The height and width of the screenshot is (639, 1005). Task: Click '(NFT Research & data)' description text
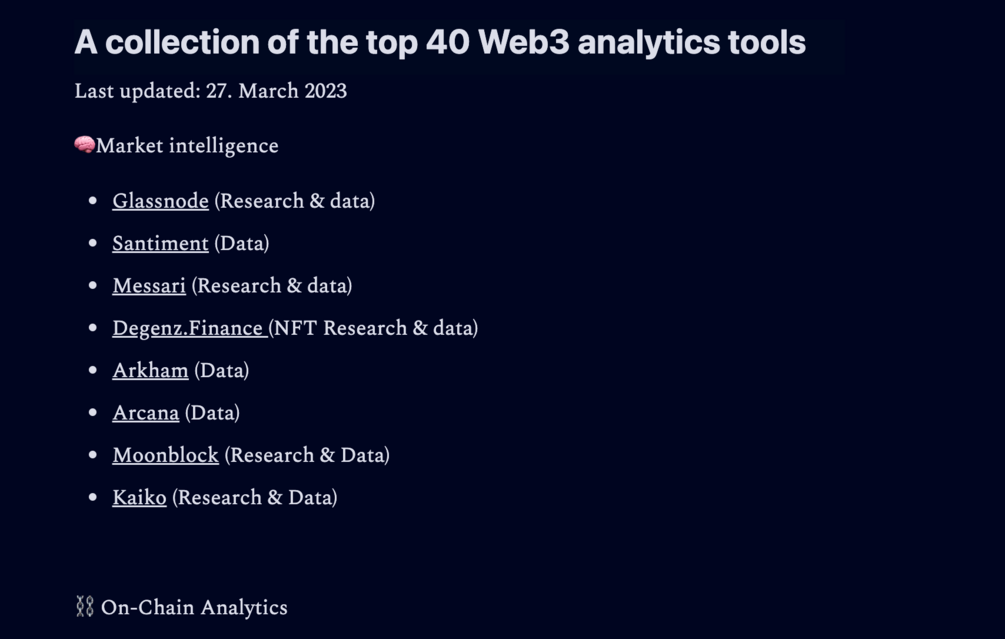point(374,328)
